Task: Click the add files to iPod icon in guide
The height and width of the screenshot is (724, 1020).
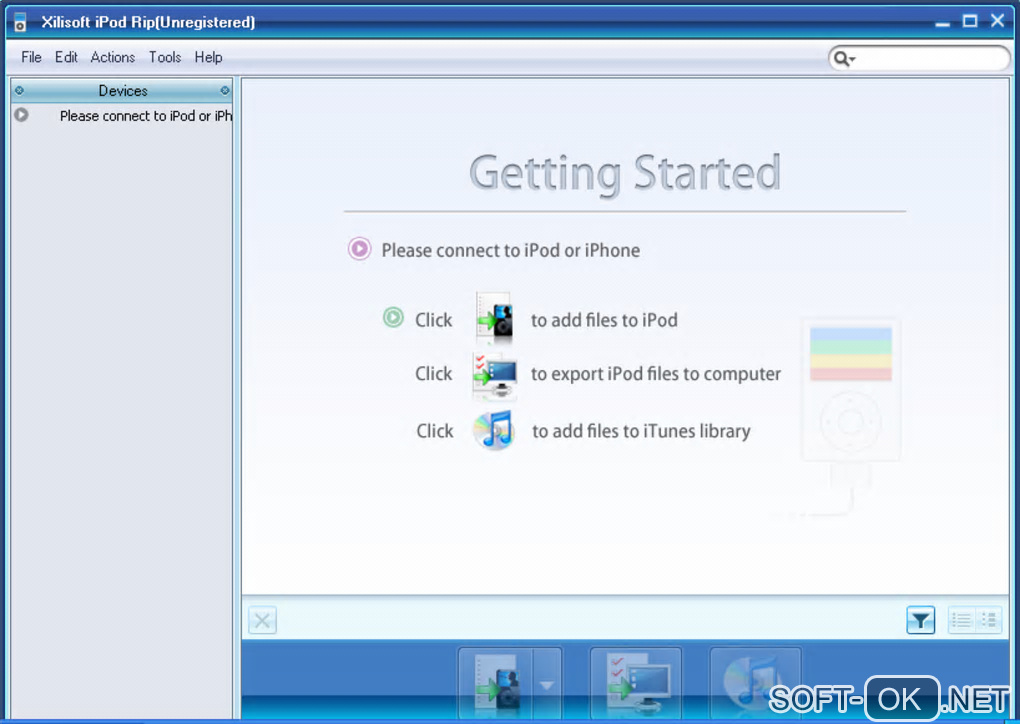Action: click(x=494, y=317)
